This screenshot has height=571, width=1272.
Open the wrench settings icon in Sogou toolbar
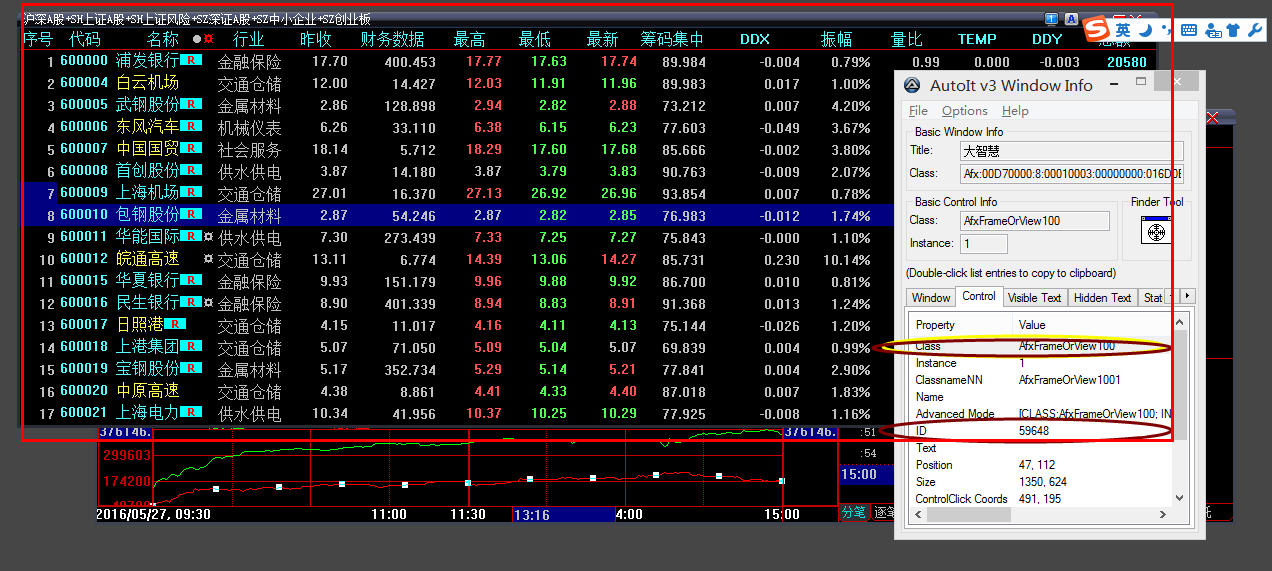(1254, 30)
